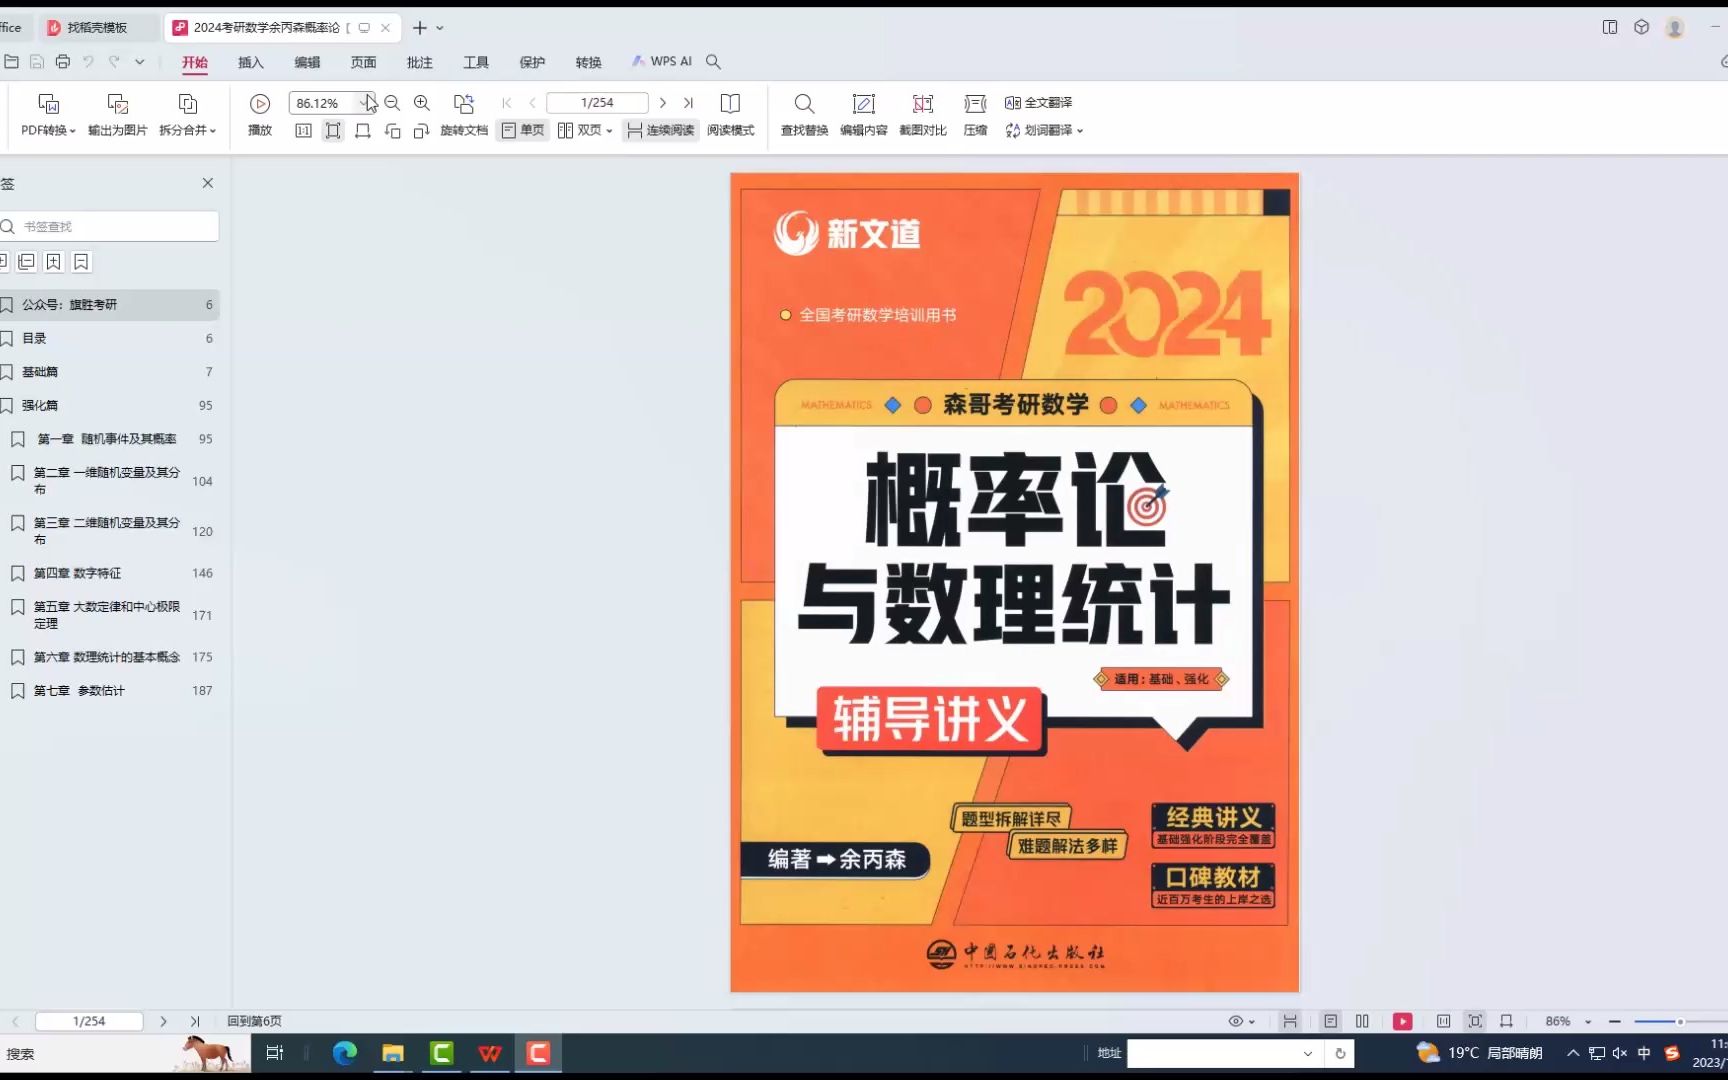1728x1080 pixels.
Task: Switch to the 保护 ribbon tab
Action: click(x=532, y=62)
